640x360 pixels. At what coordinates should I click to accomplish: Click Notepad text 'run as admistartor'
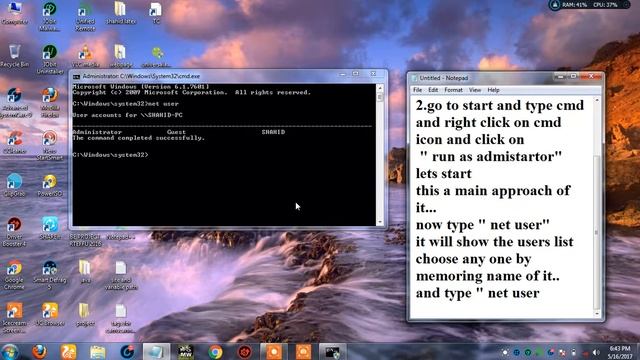[495, 157]
